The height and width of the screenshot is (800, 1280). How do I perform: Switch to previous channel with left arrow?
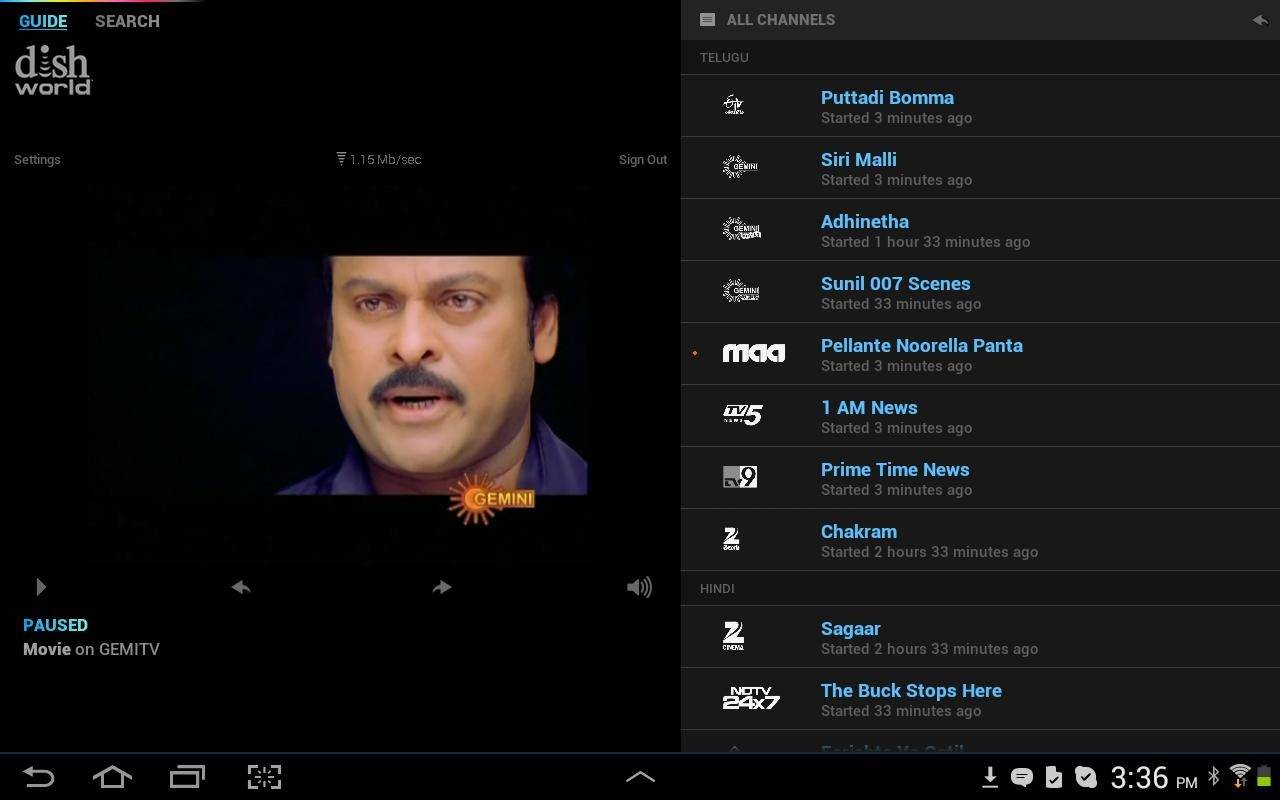[240, 587]
